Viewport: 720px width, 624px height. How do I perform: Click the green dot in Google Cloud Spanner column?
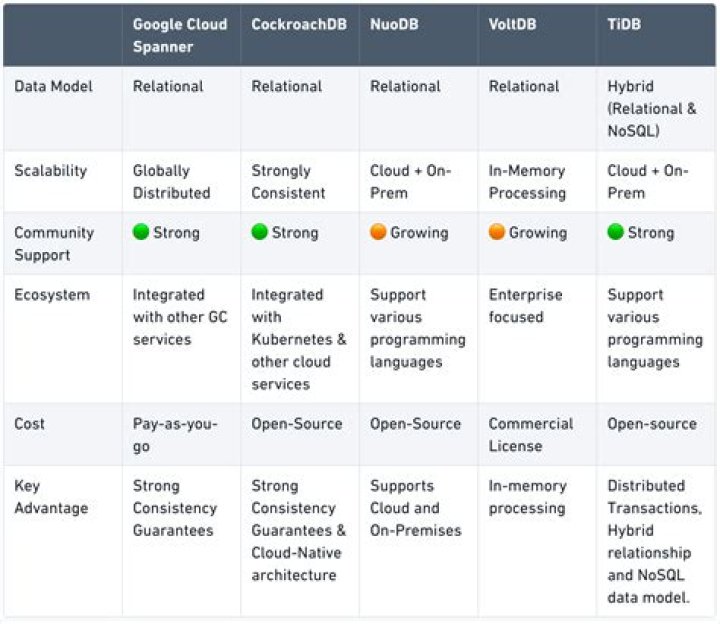(x=141, y=232)
